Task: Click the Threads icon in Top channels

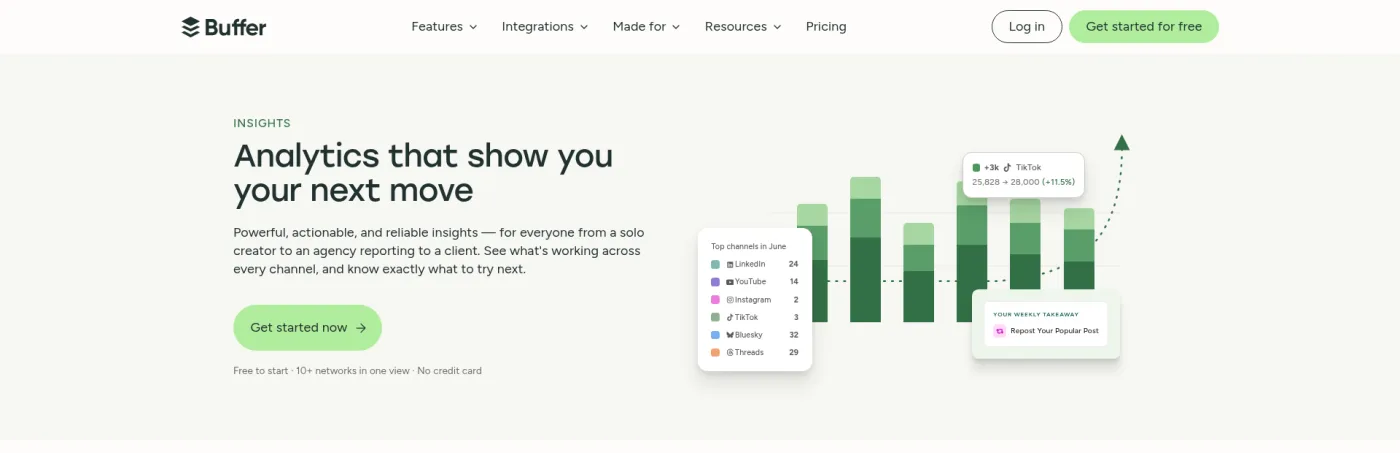Action: coord(730,353)
